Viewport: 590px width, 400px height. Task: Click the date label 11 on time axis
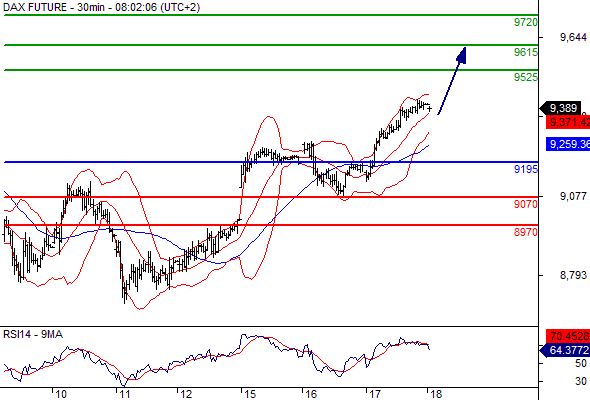(x=124, y=394)
